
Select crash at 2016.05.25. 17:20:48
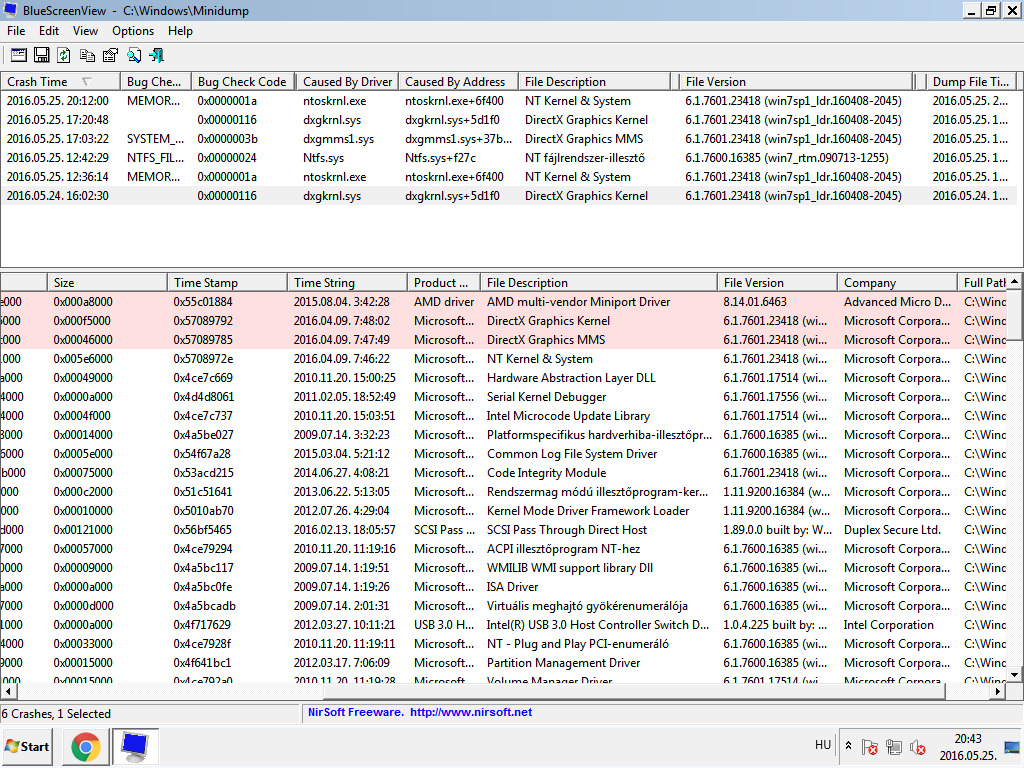point(508,120)
